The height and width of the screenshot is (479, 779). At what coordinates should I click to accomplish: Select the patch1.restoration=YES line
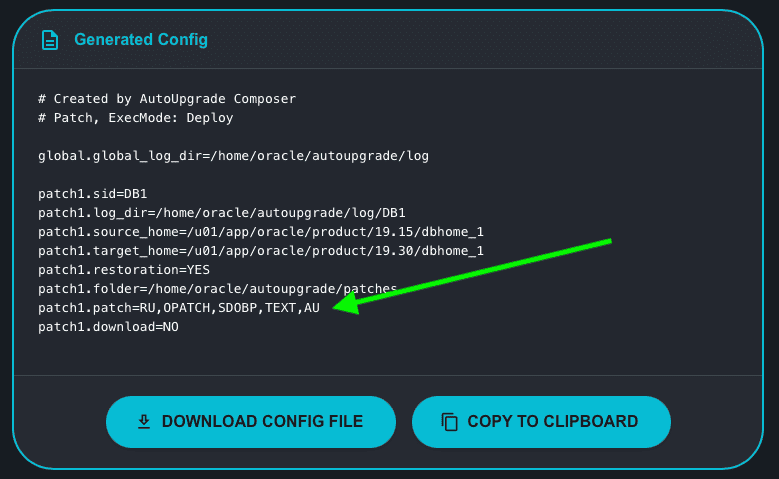124,270
